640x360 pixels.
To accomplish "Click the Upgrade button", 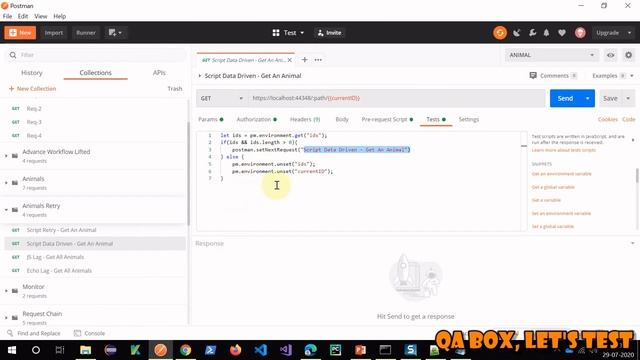I will coord(607,33).
